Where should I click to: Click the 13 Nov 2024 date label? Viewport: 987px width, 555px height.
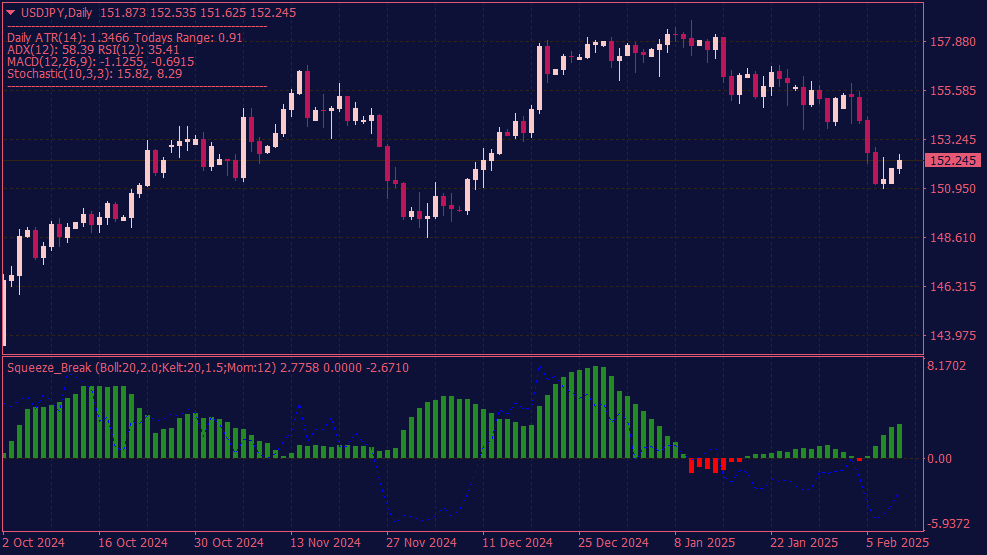[325, 542]
